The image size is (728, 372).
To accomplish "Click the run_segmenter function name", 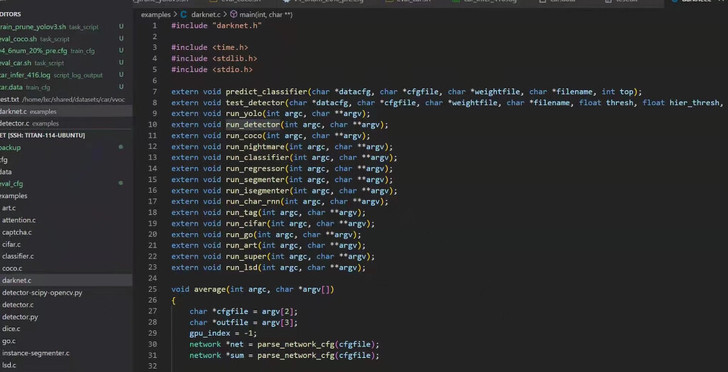I will pyautogui.click(x=255, y=180).
